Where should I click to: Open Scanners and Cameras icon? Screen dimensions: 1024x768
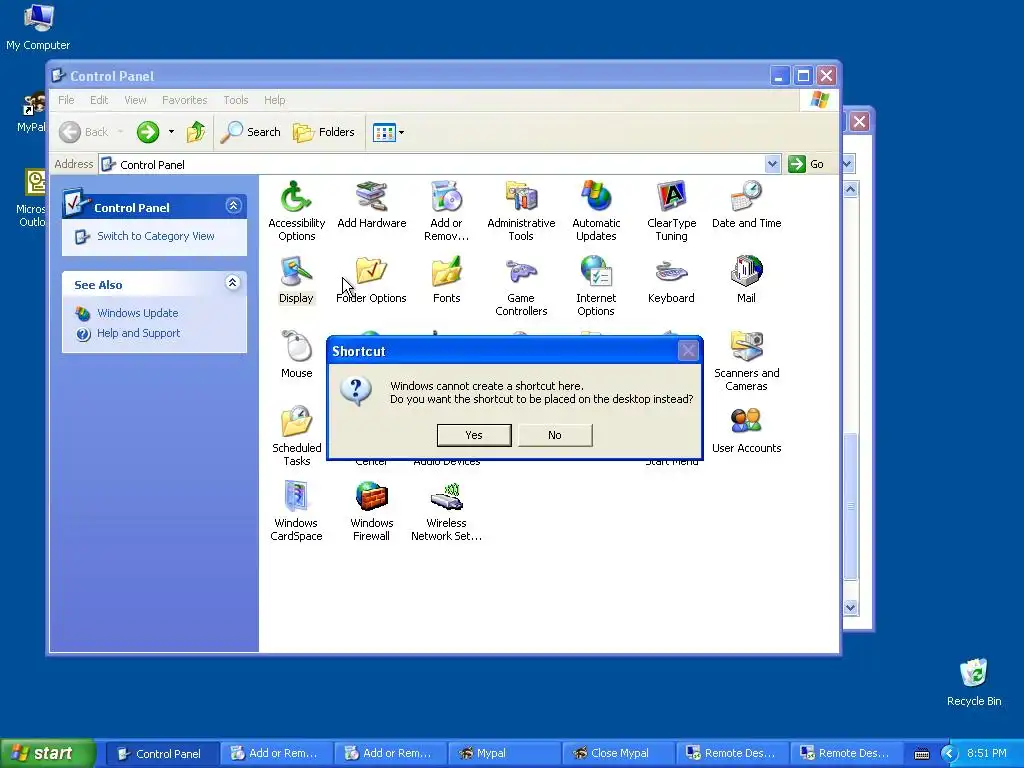pos(746,360)
